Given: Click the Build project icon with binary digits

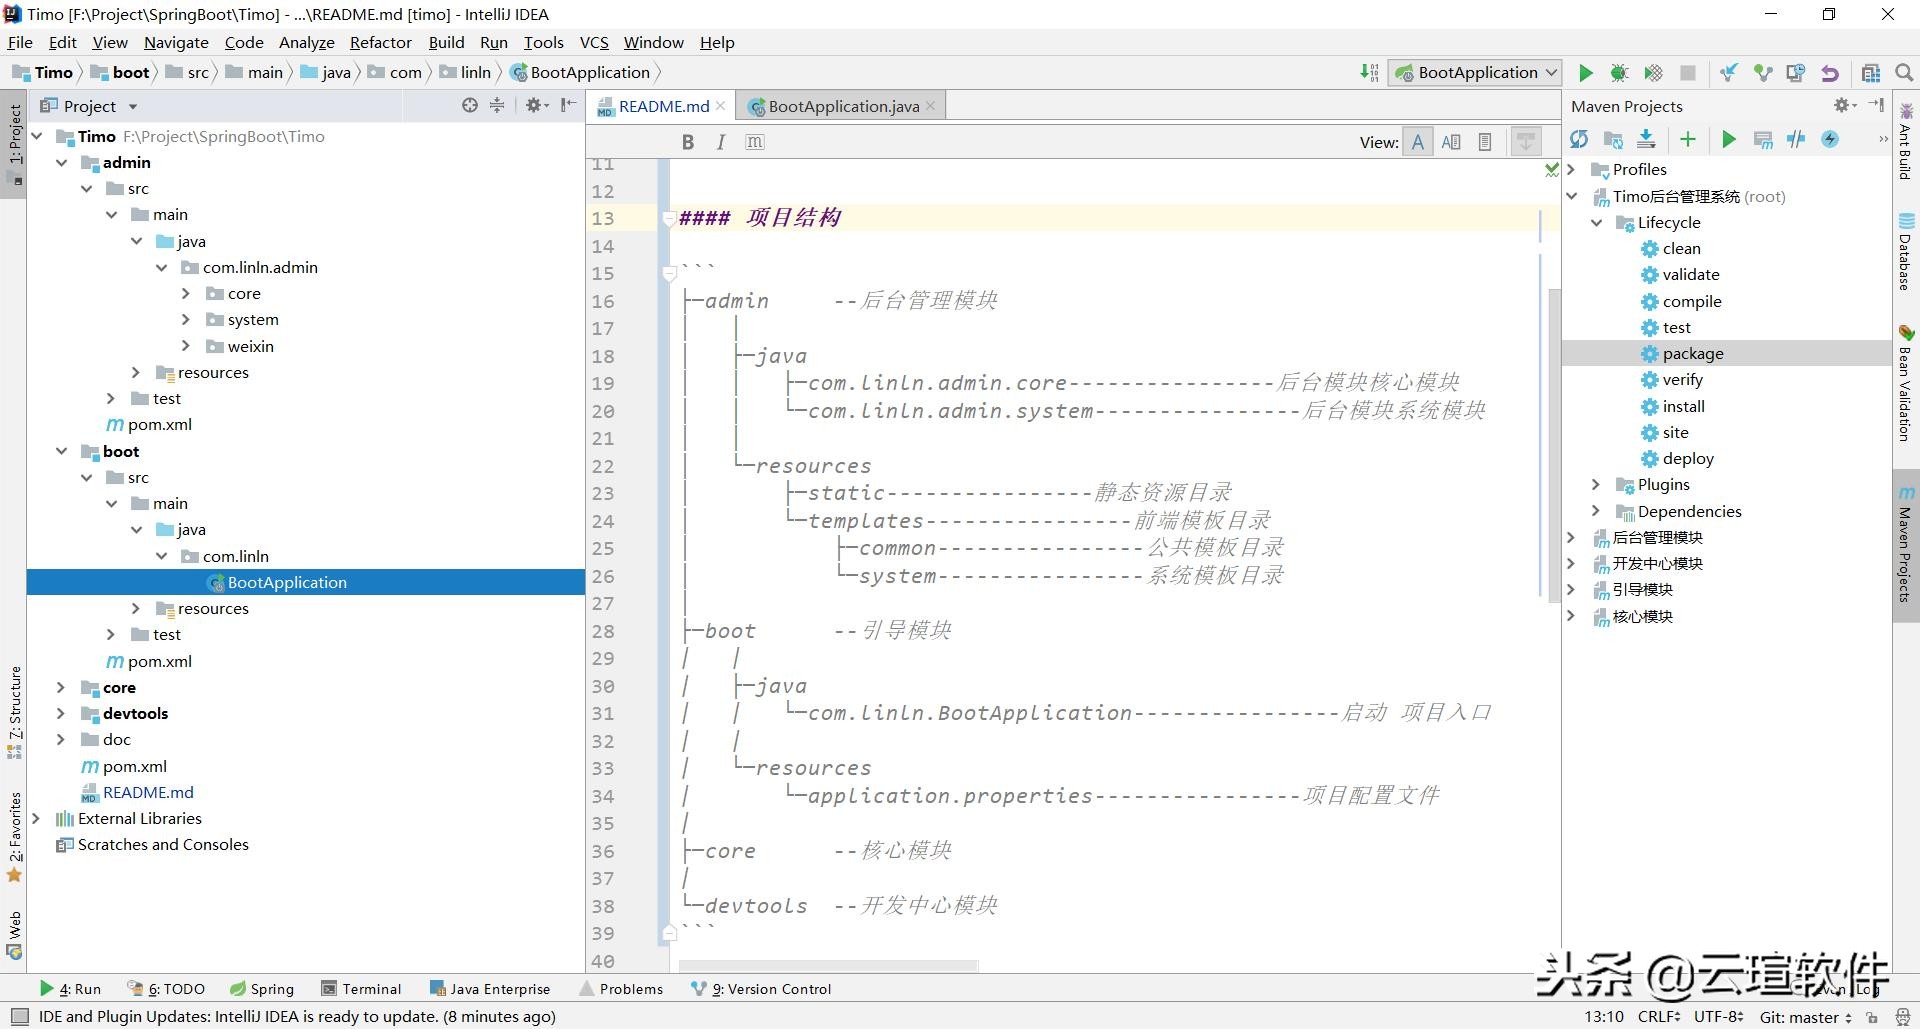Looking at the screenshot, I should click(1369, 73).
